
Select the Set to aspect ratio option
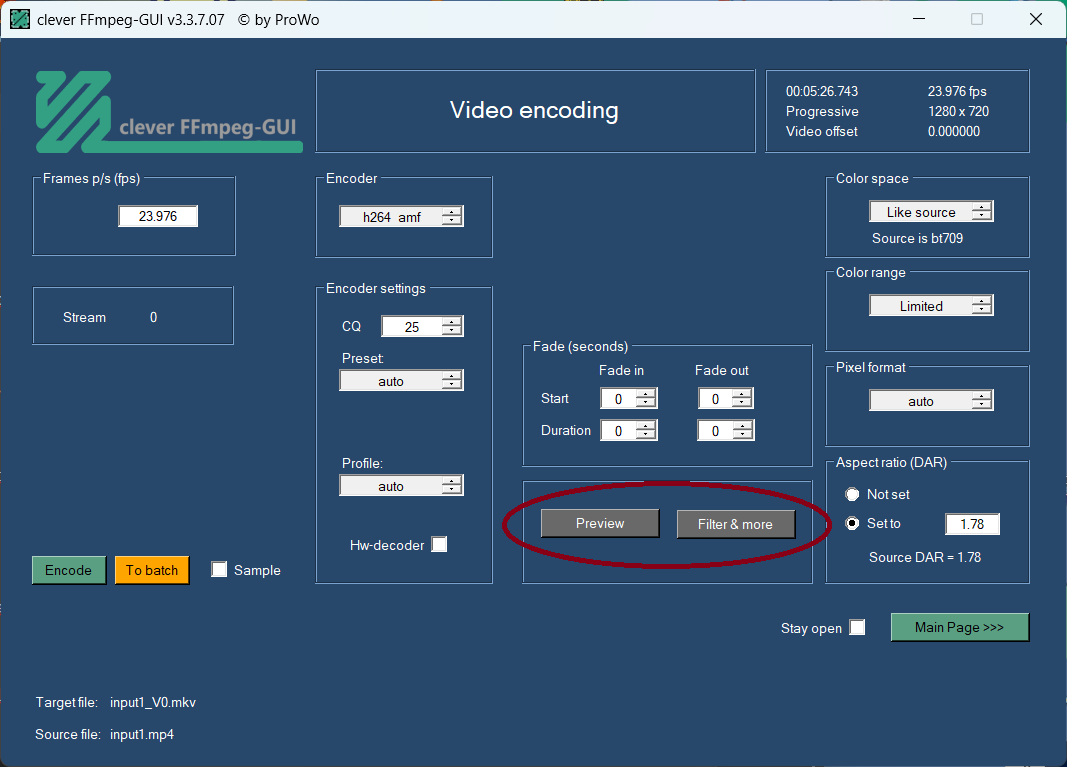coord(852,523)
